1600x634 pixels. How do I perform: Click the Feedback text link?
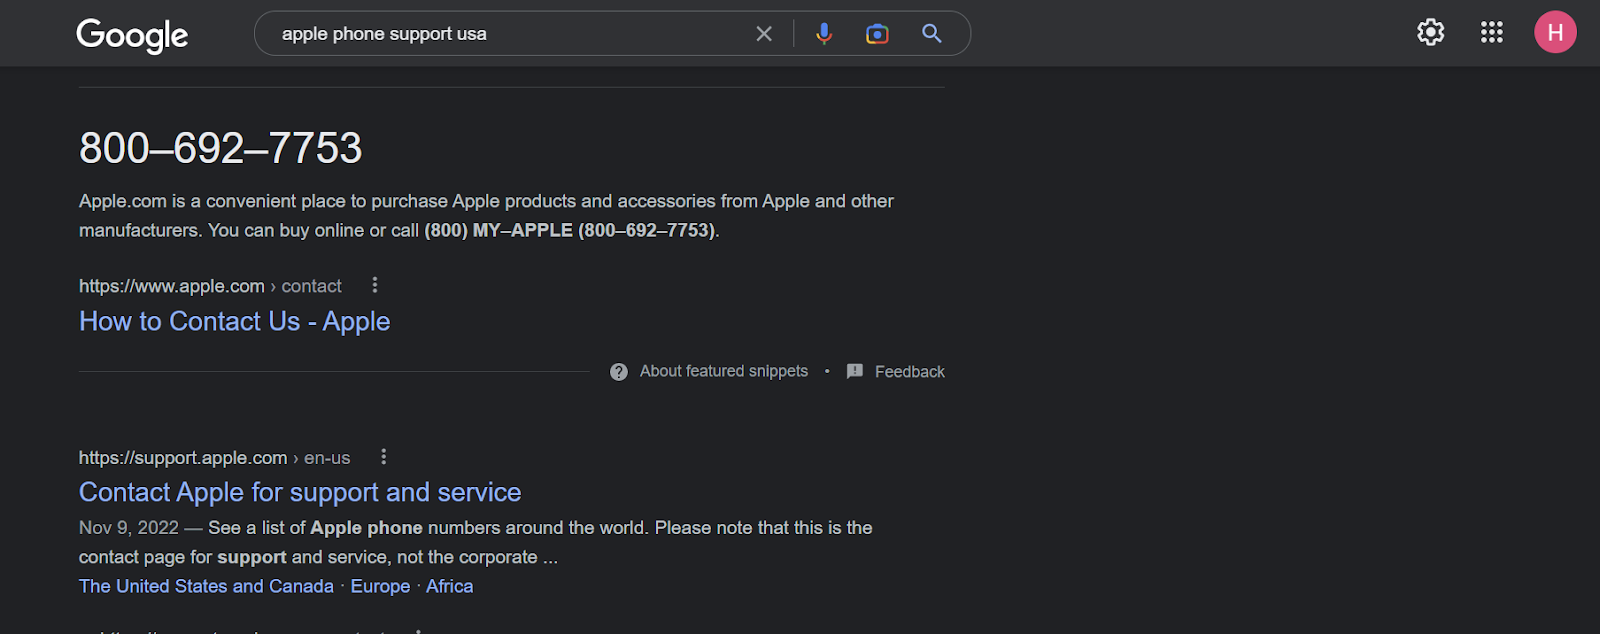tap(909, 372)
